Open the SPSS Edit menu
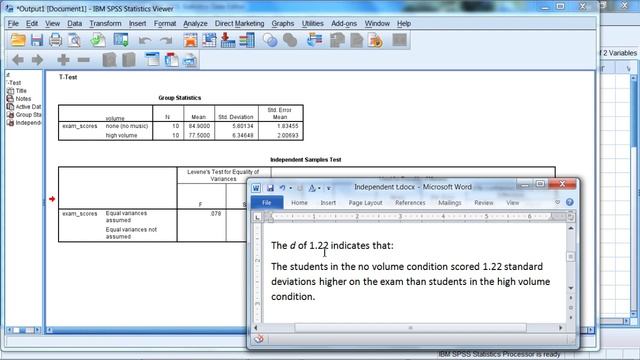Screen dimensions: 640x360 click(x=32, y=24)
